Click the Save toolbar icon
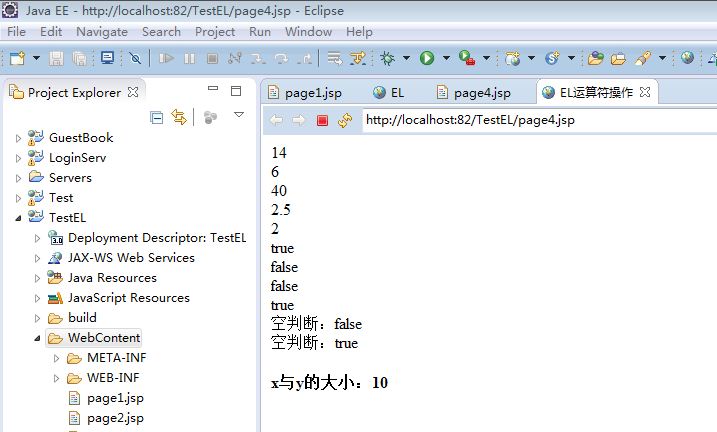Viewport: 717px width, 432px height. (56, 59)
